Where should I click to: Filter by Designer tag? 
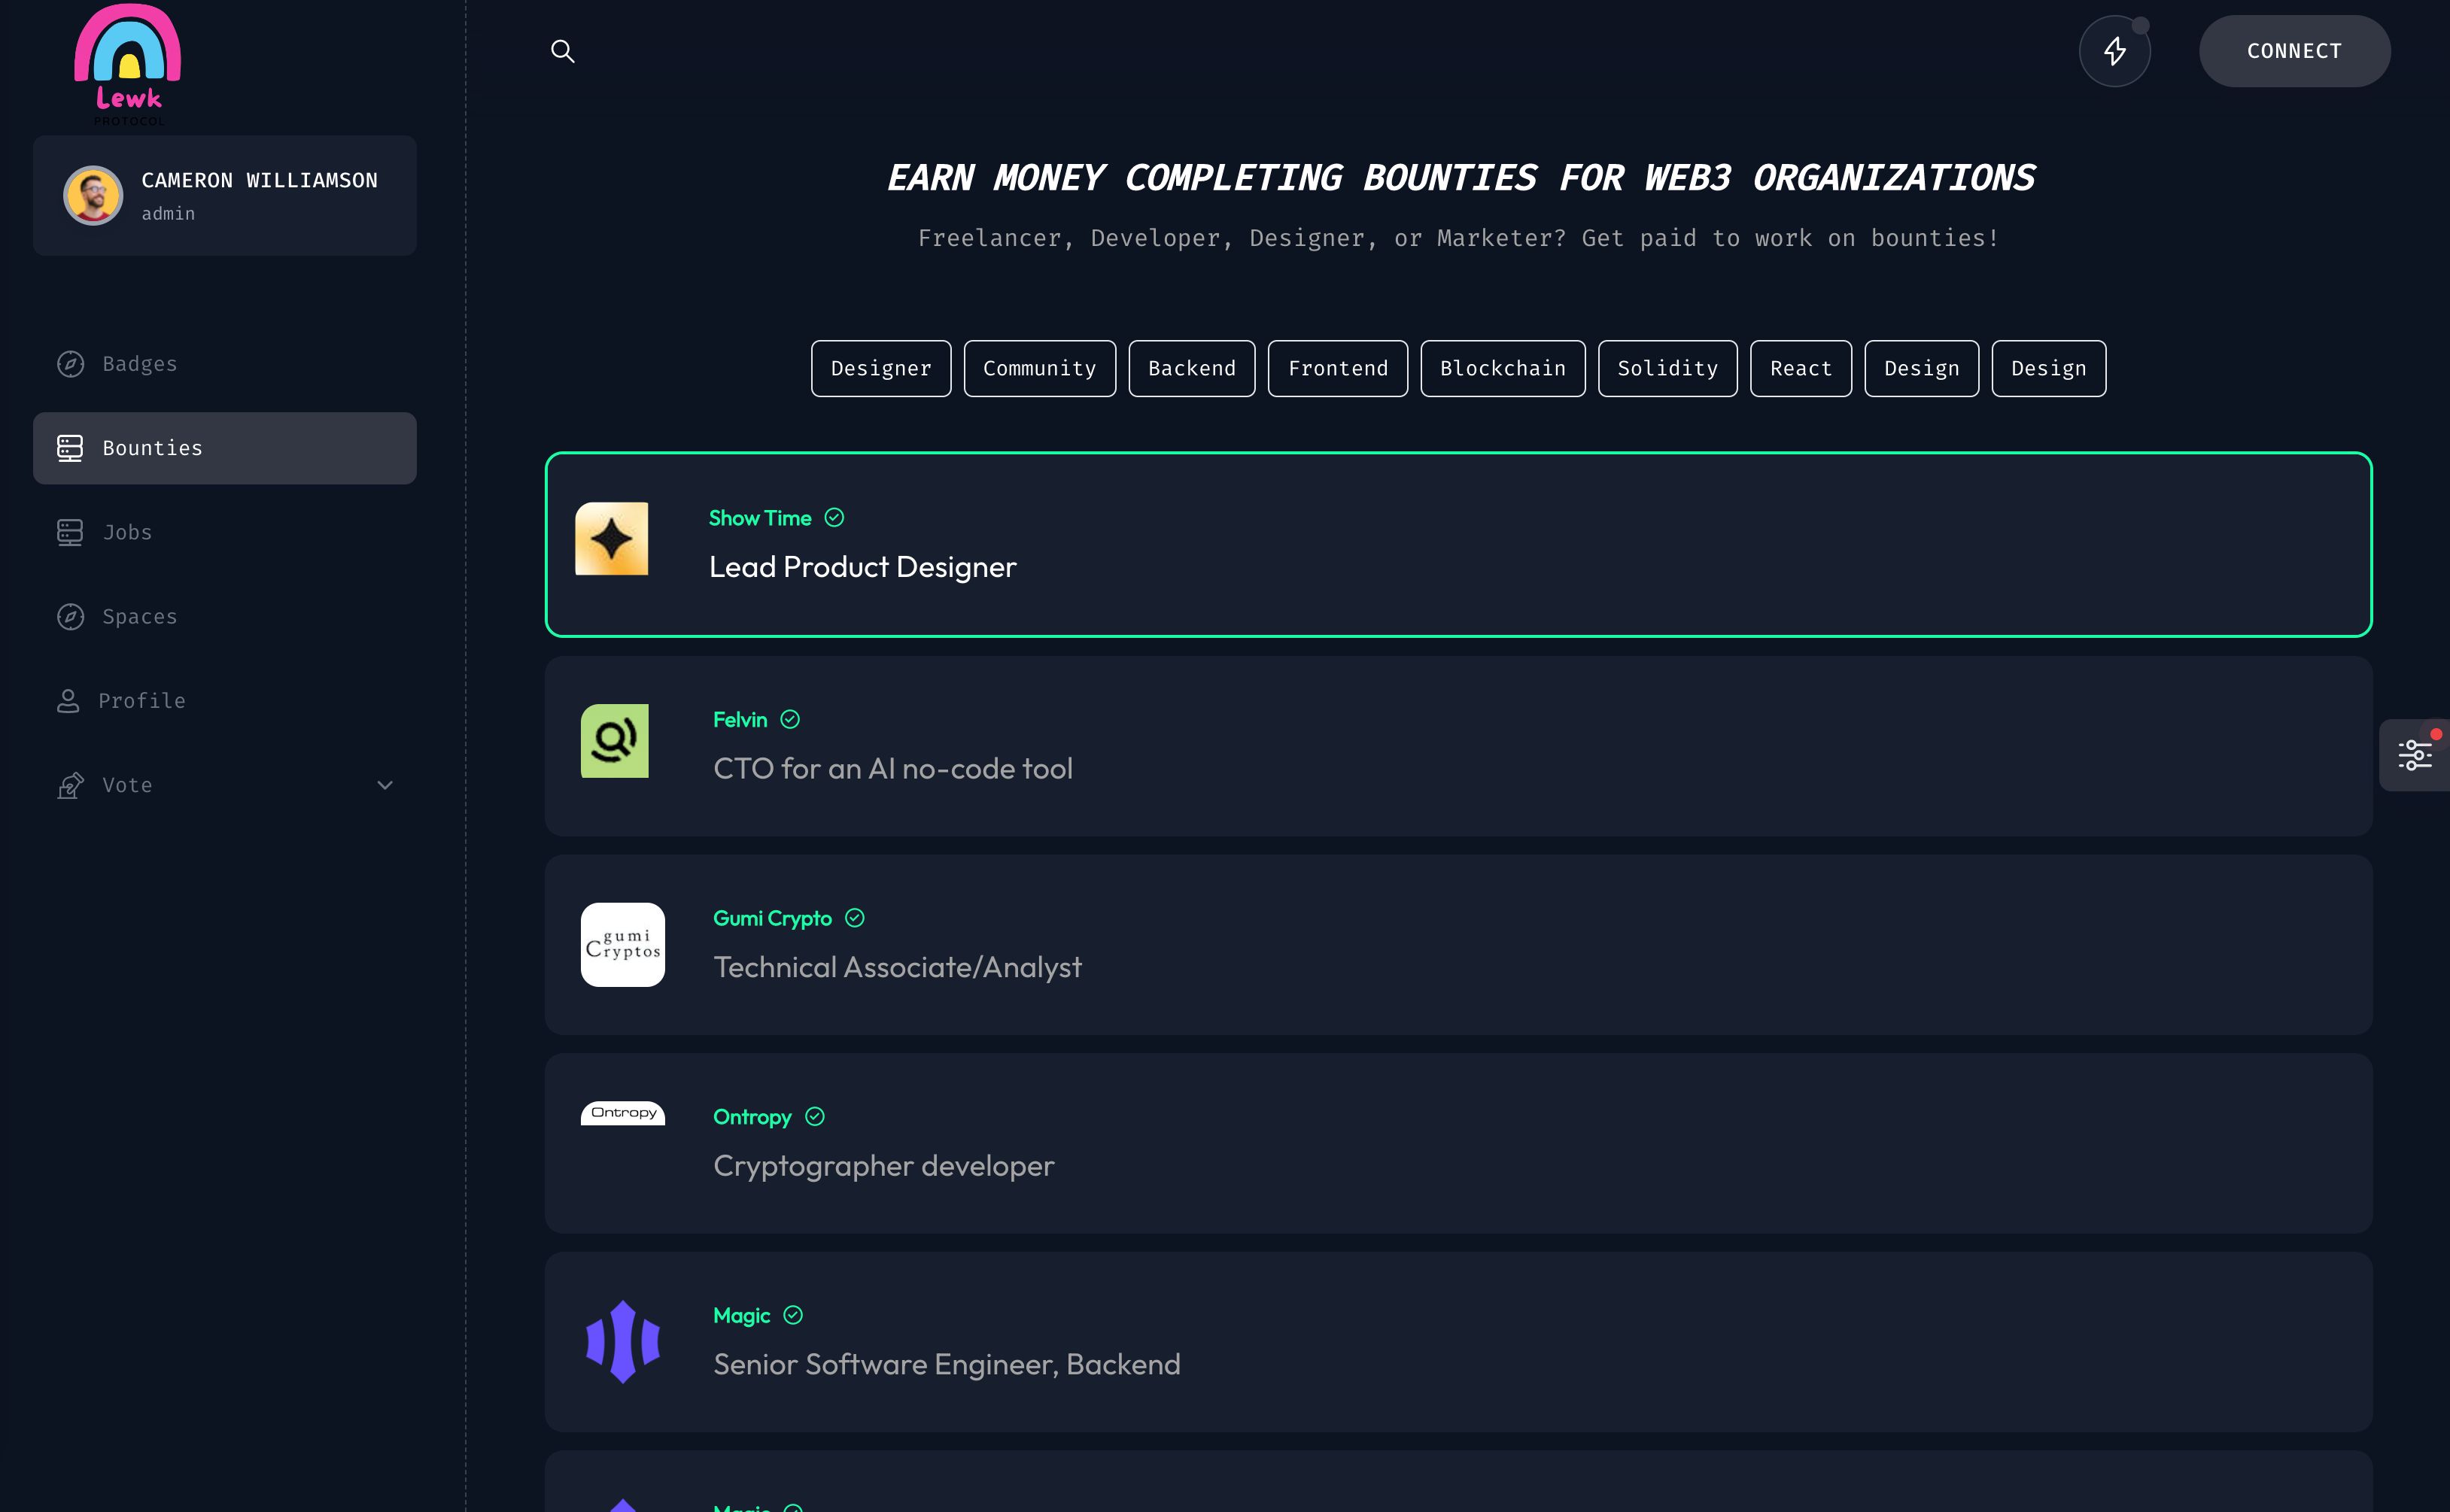[881, 369]
